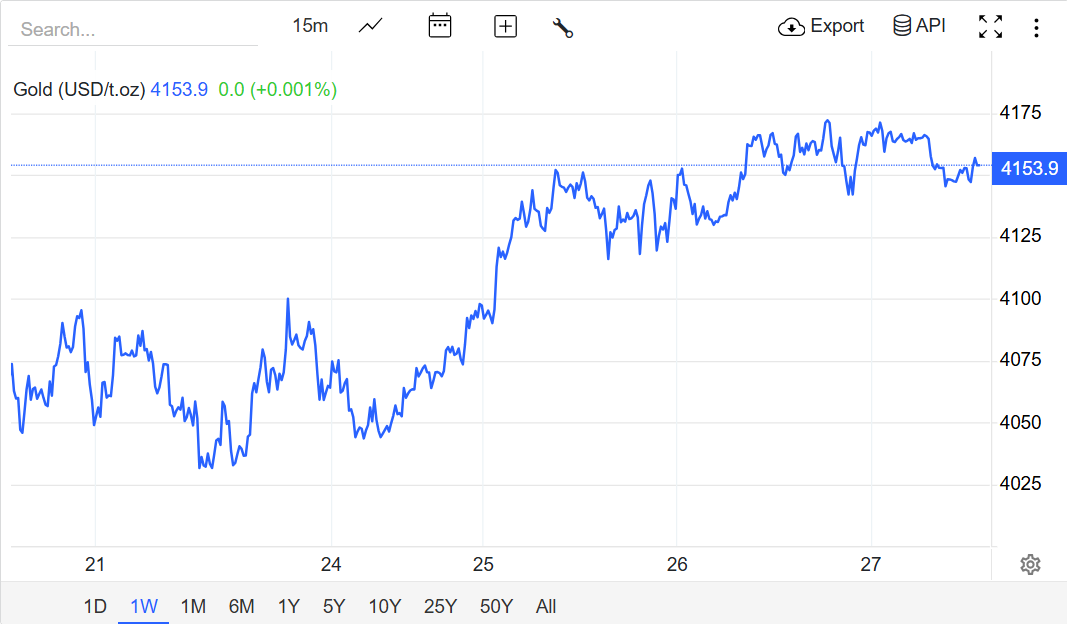
Task: Export the gold chart data
Action: coord(821,26)
